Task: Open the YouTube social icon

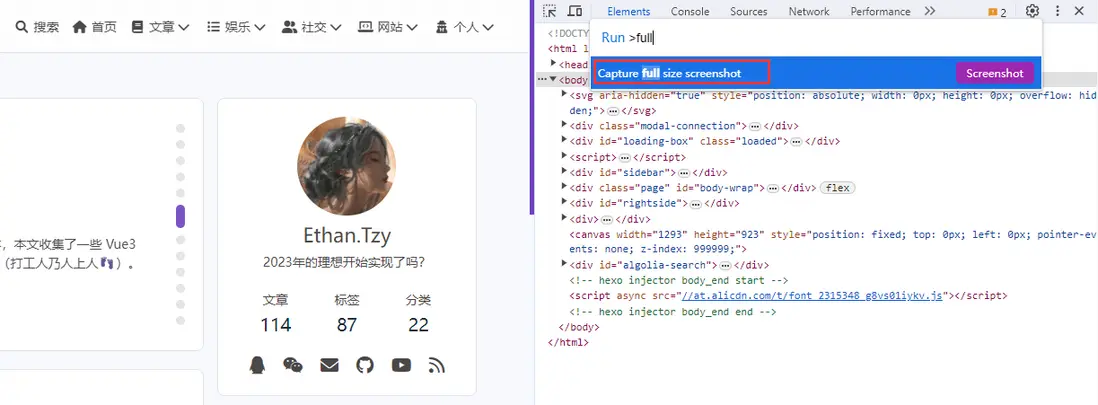Action: (x=401, y=365)
